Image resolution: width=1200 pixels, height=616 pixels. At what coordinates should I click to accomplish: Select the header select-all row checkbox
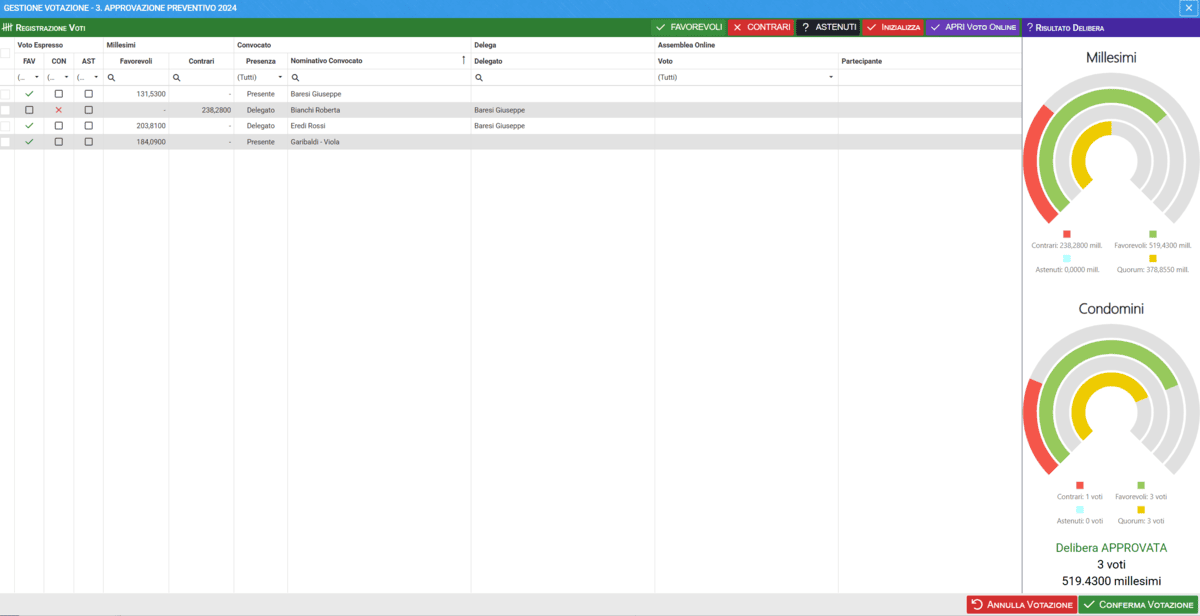click(x=6, y=53)
